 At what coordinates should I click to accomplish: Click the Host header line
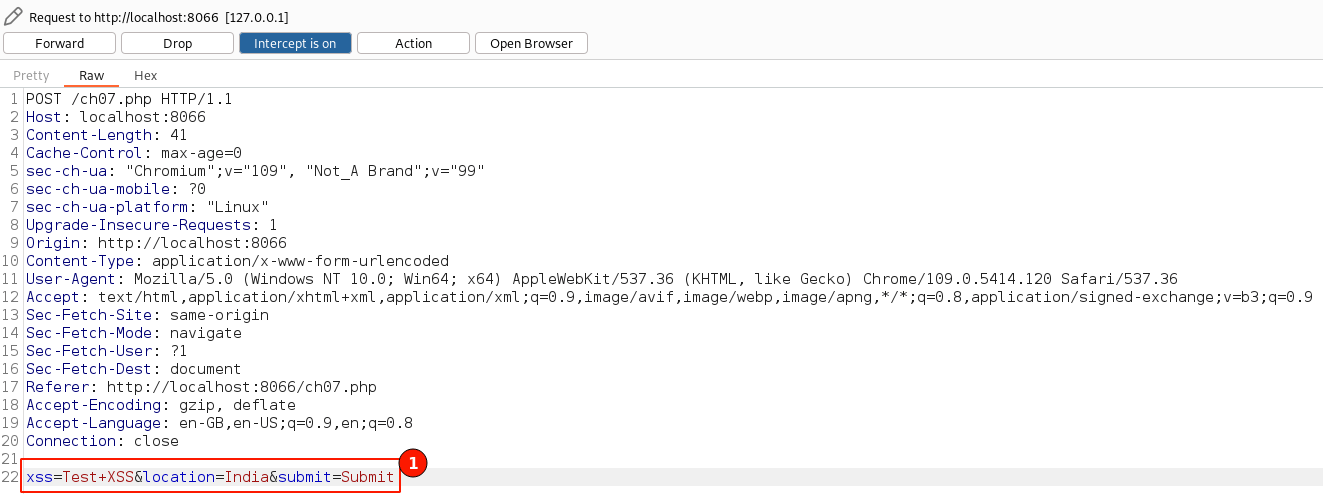click(x=115, y=117)
